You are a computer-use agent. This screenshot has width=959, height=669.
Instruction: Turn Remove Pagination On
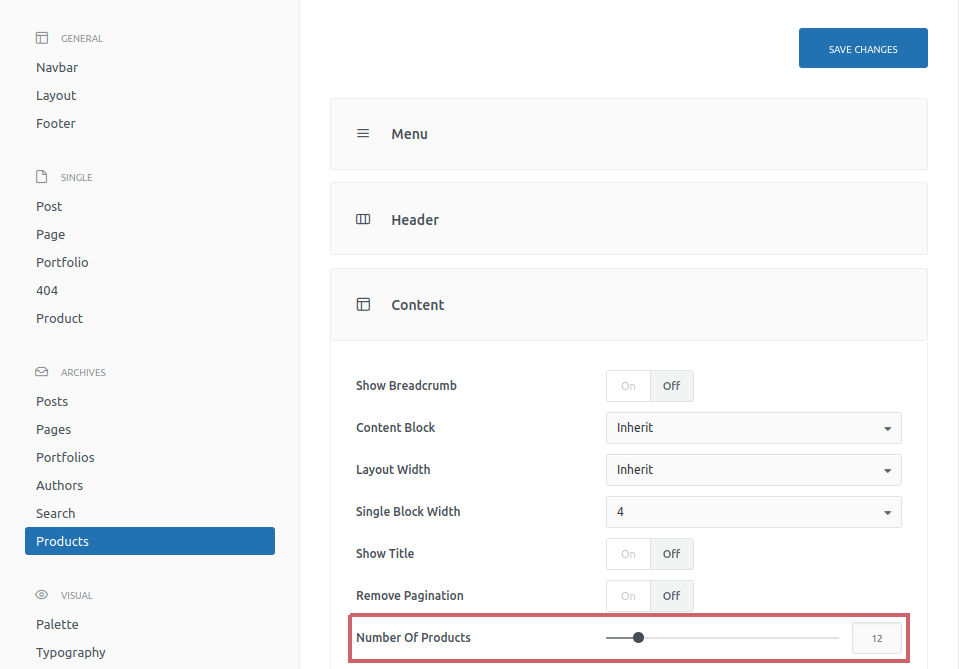(628, 596)
